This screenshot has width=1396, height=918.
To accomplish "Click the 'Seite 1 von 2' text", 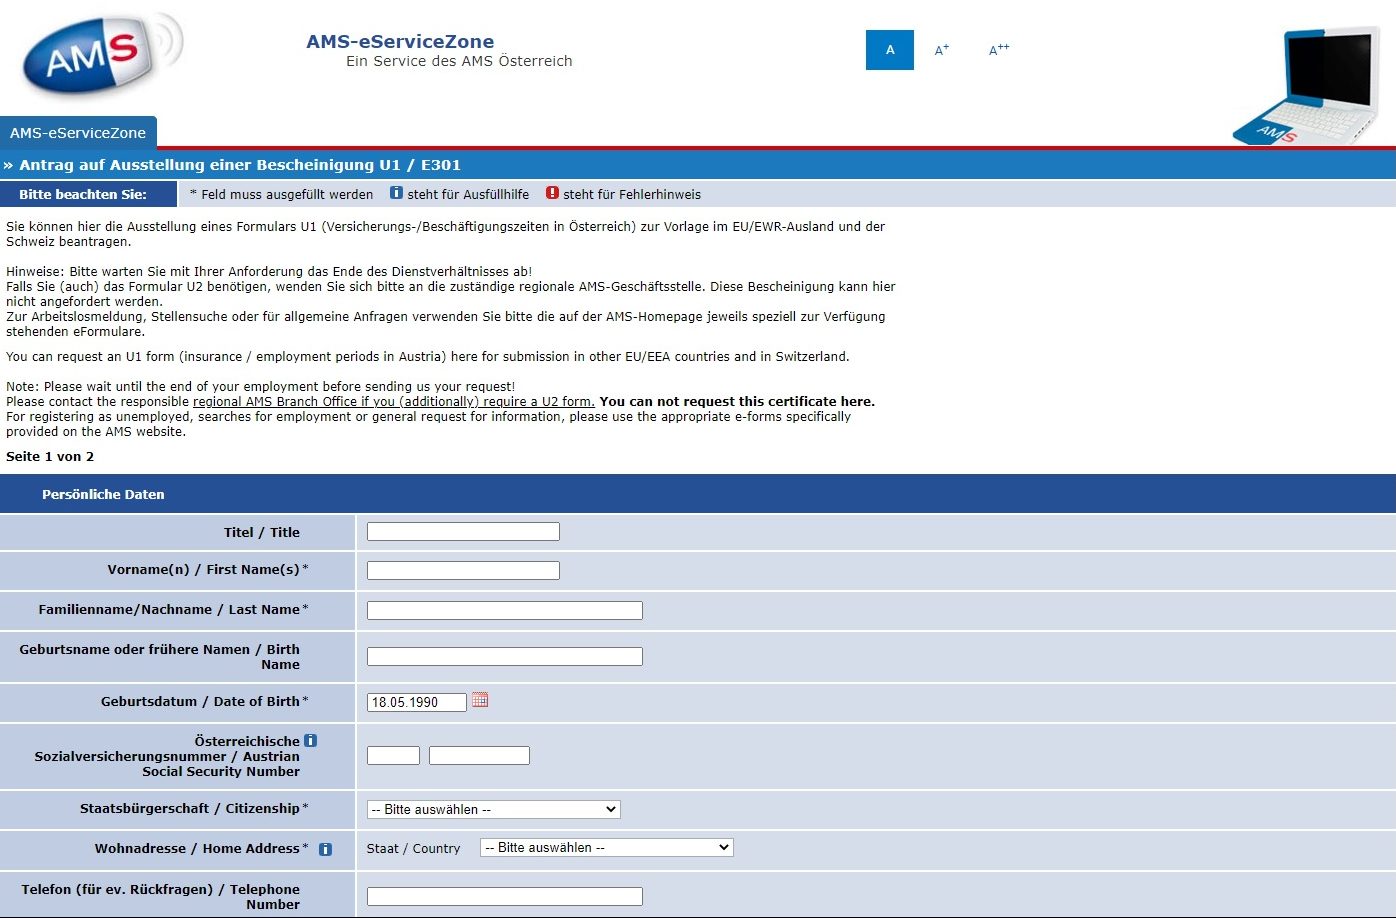I will pos(50,457).
